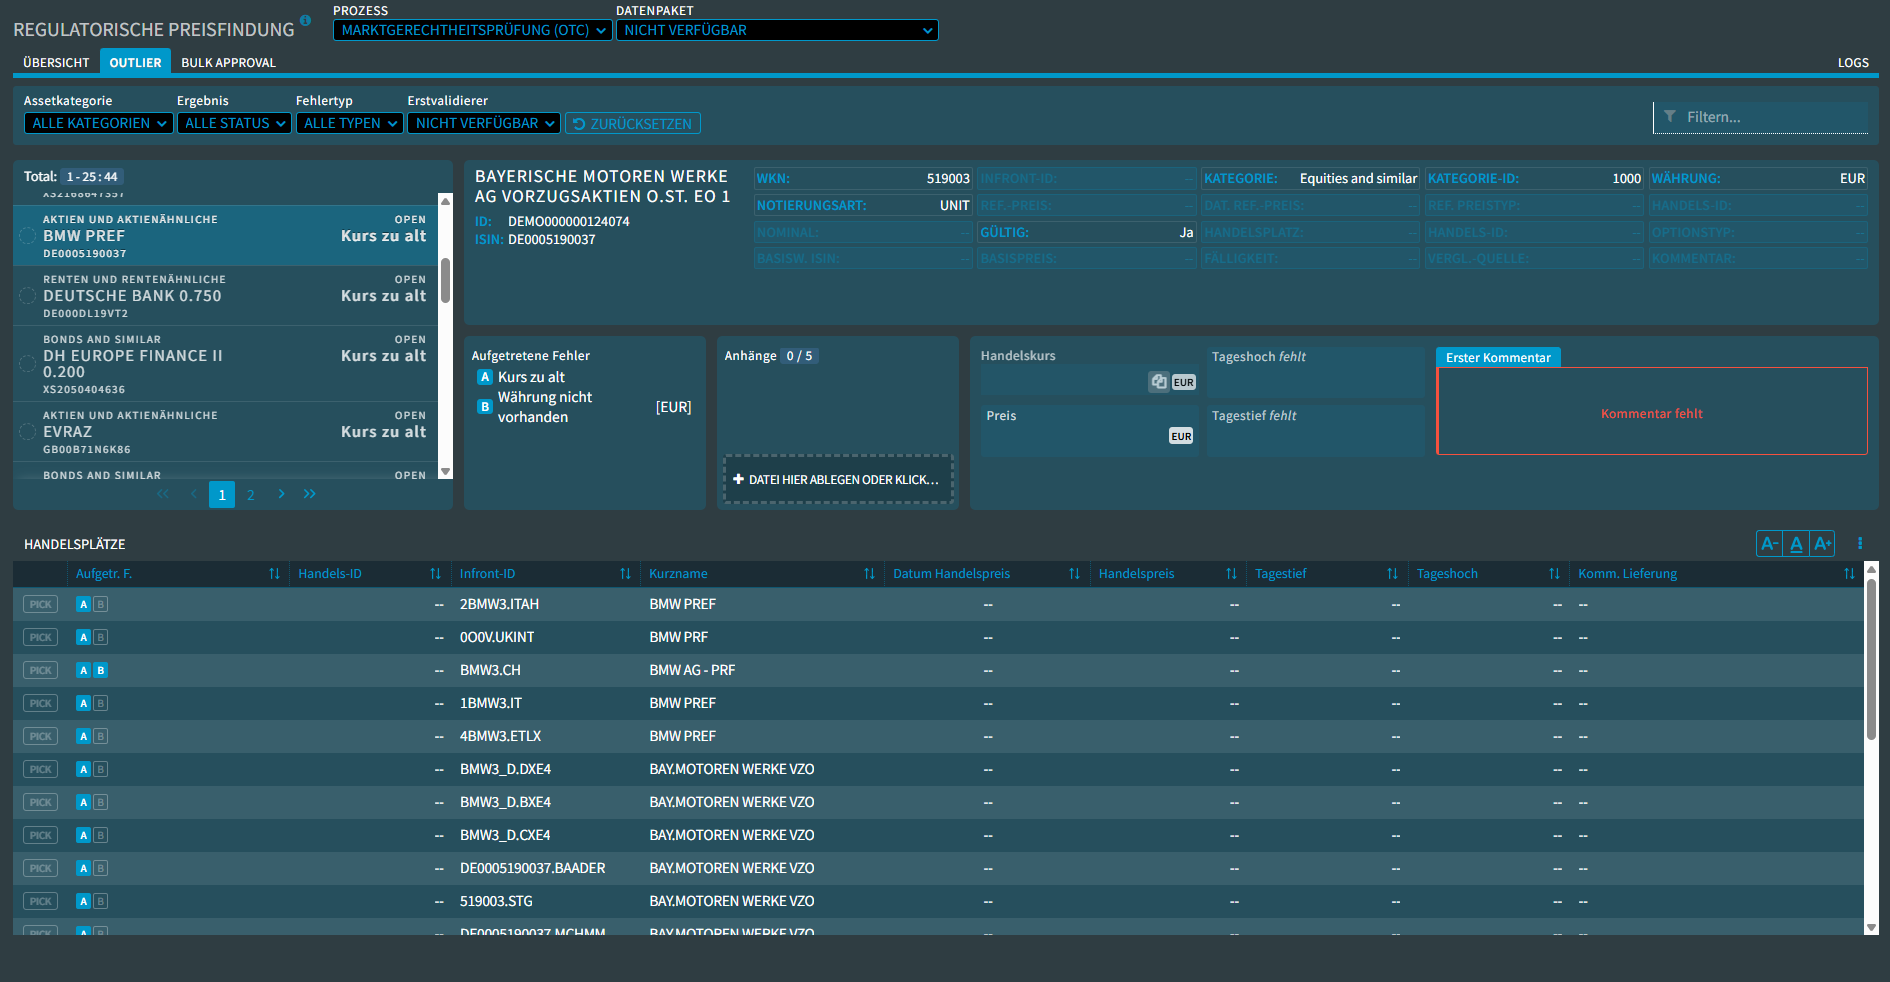
Task: Go to page 2 of outlier list
Action: [251, 494]
